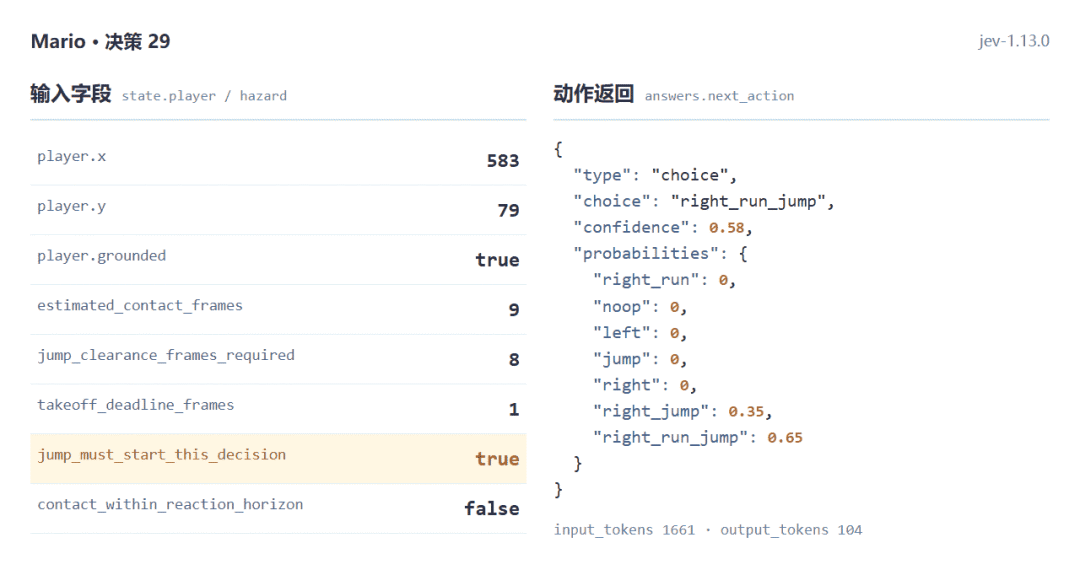This screenshot has height=575, width=1080.
Task: Click the "confidence": 0.58 line
Action: [663, 227]
